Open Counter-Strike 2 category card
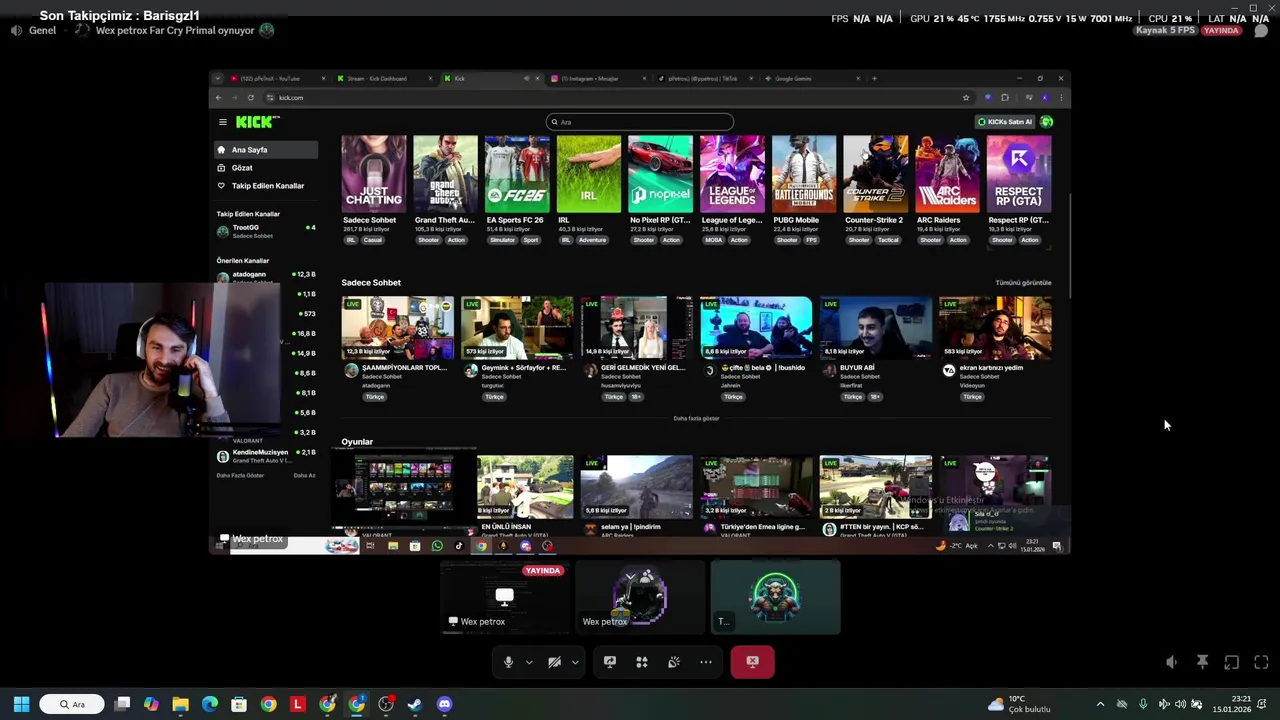The width and height of the screenshot is (1280, 720). (876, 190)
